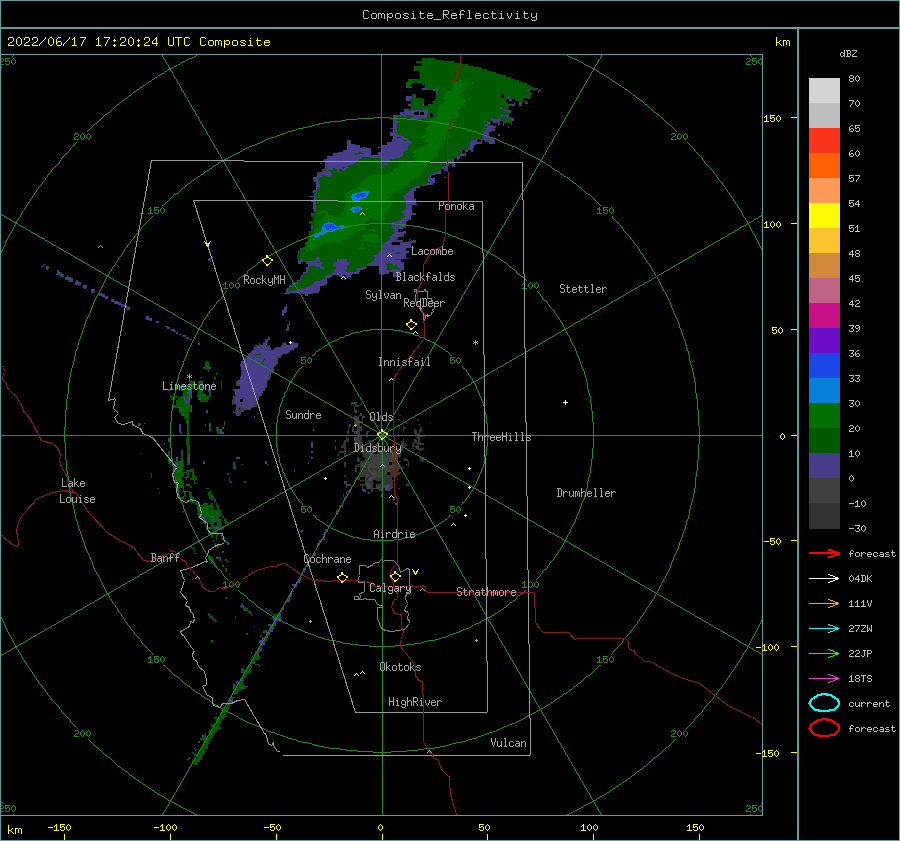Click the yellow diamond marker below RedDeer
The width and height of the screenshot is (900, 841).
click(x=411, y=325)
